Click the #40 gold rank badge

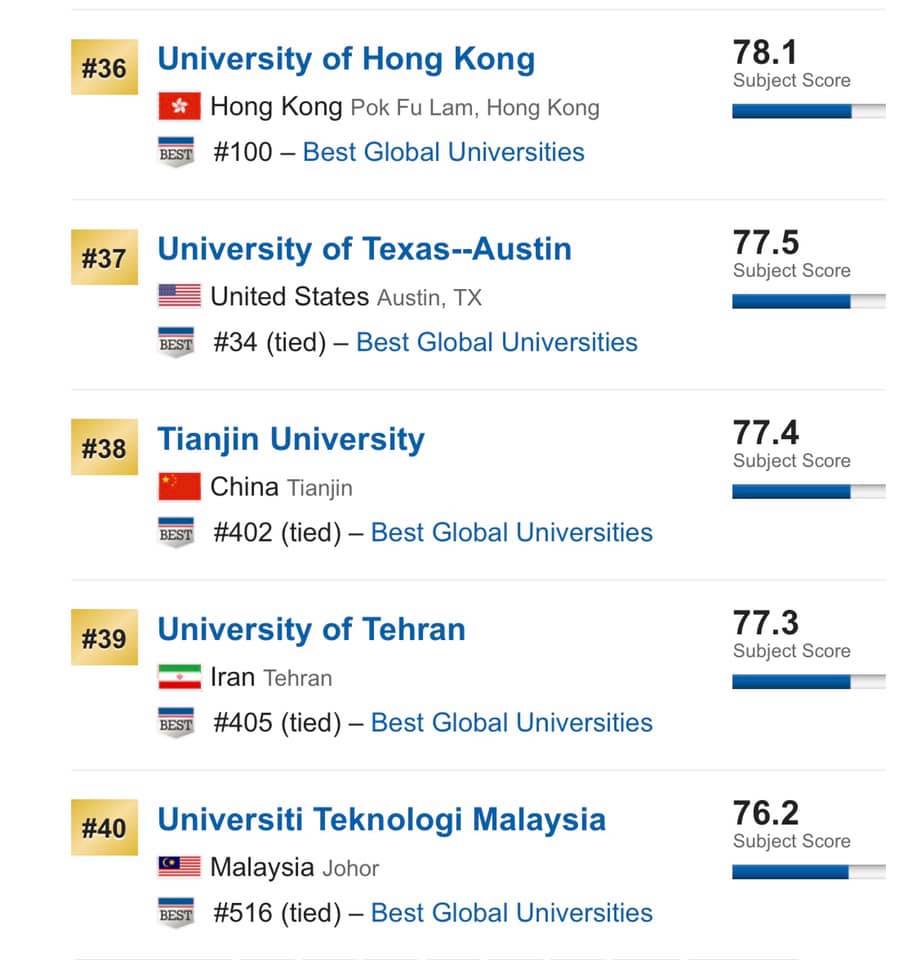[104, 827]
